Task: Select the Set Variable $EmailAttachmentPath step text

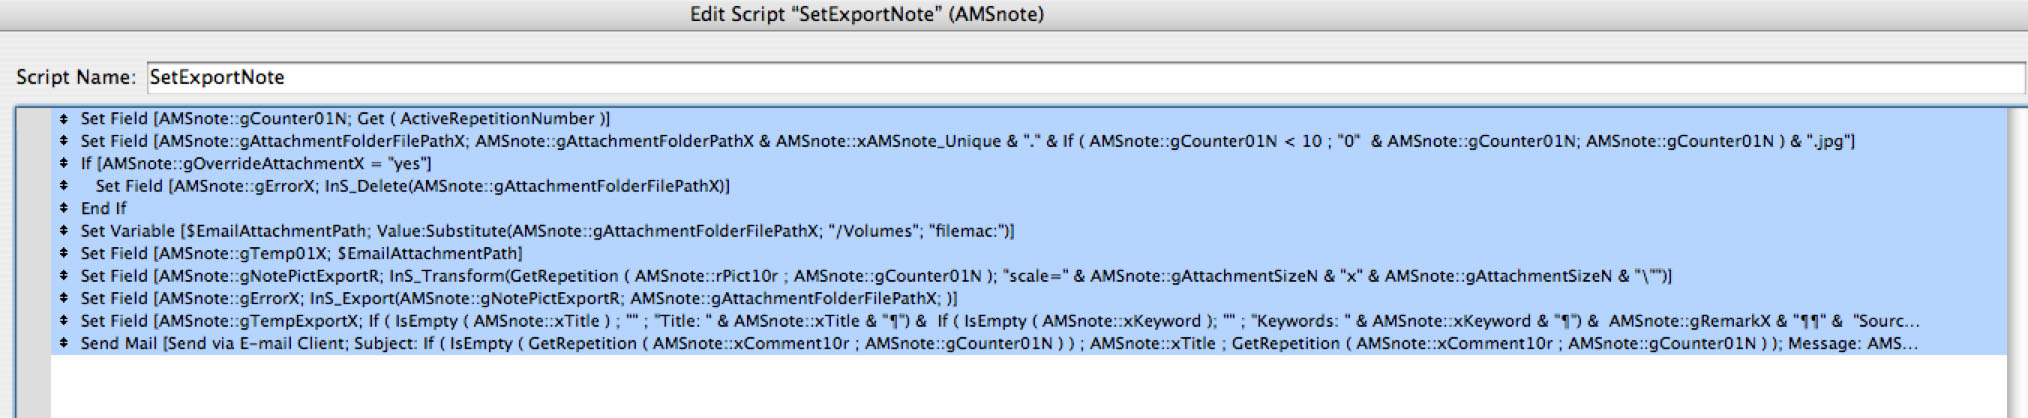Action: (547, 231)
